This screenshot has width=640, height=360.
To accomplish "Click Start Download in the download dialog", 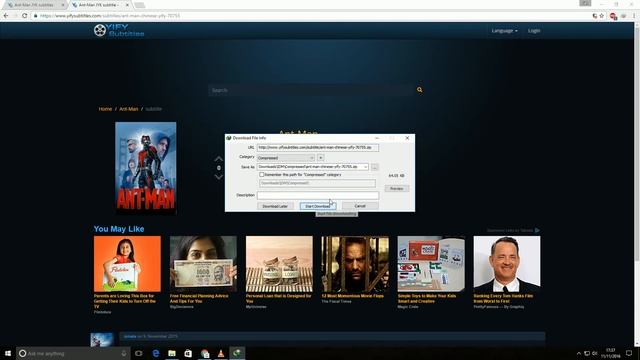I will coord(318,206).
